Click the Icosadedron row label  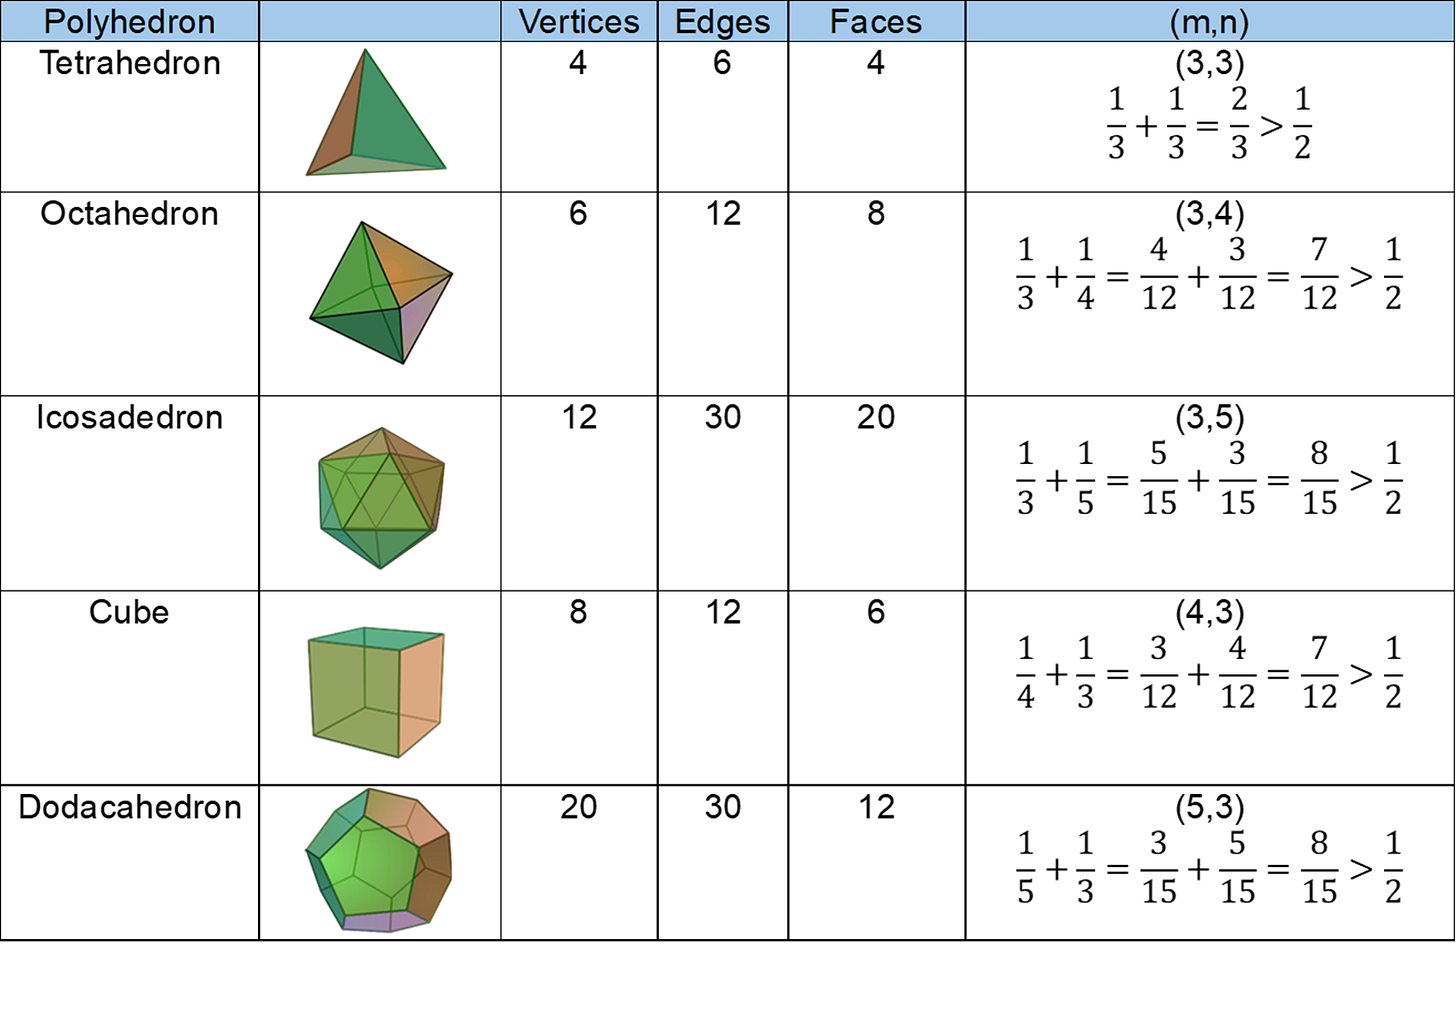pos(130,417)
